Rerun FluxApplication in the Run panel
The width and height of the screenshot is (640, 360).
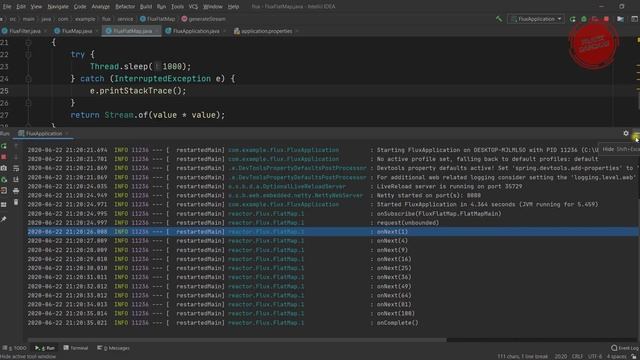pos(4,146)
